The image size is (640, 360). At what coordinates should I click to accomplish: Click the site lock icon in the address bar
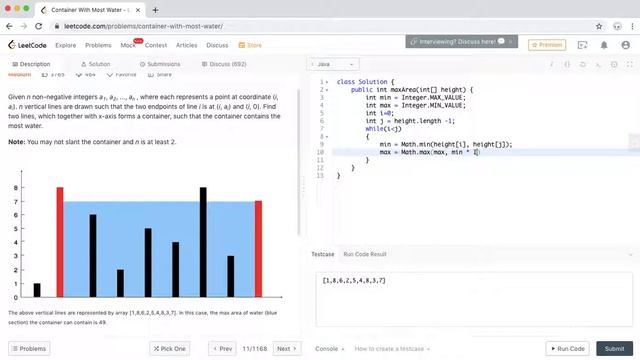[57, 26]
